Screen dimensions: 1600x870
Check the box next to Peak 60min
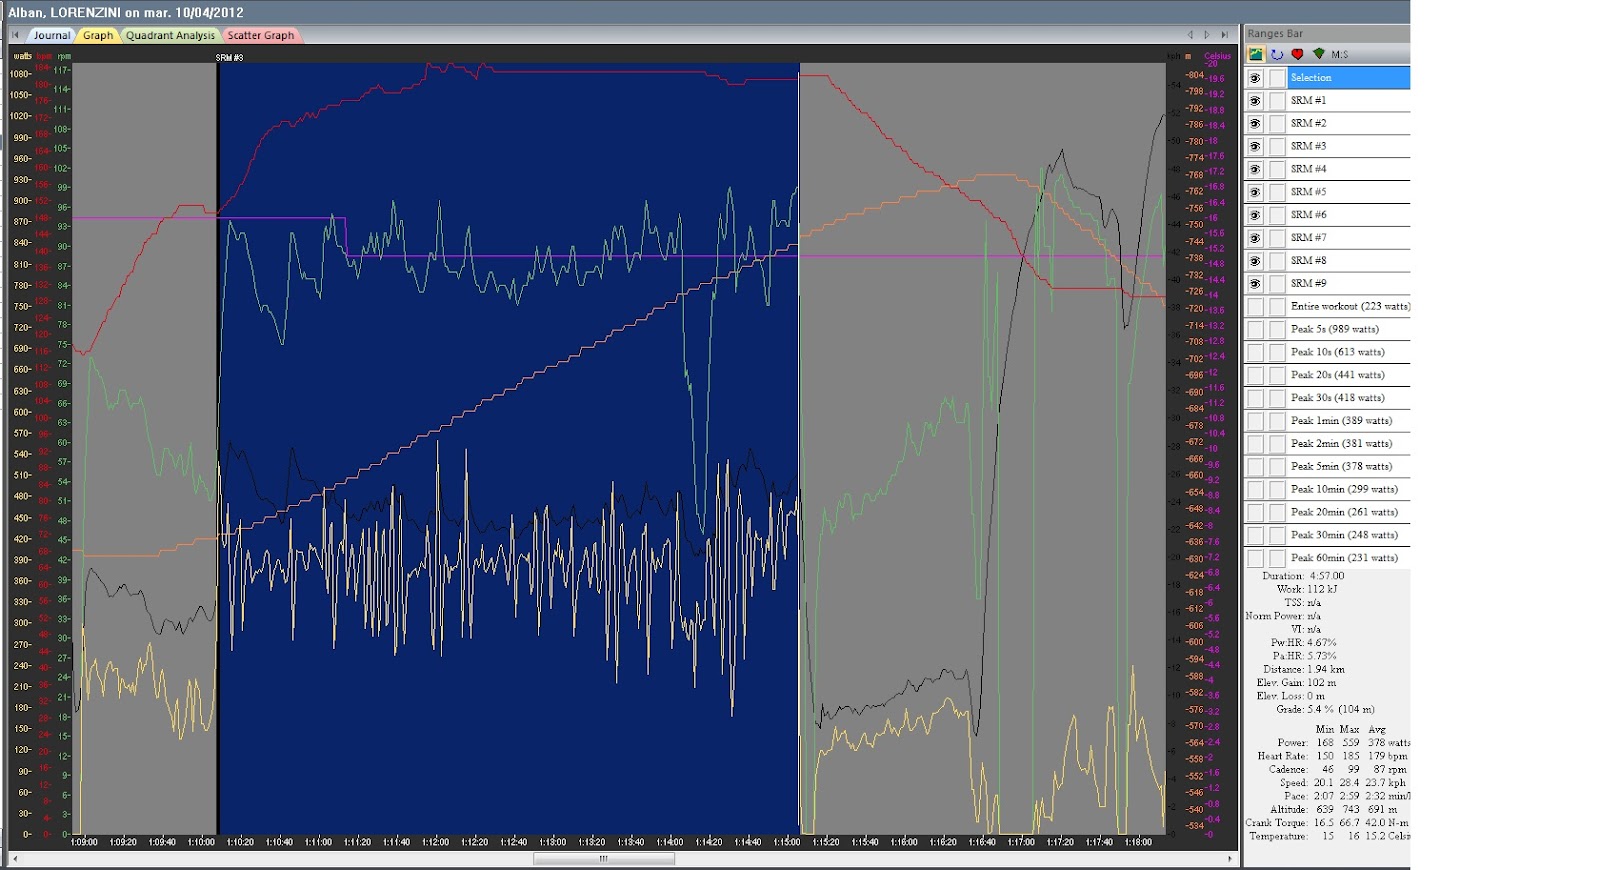pyautogui.click(x=1277, y=558)
